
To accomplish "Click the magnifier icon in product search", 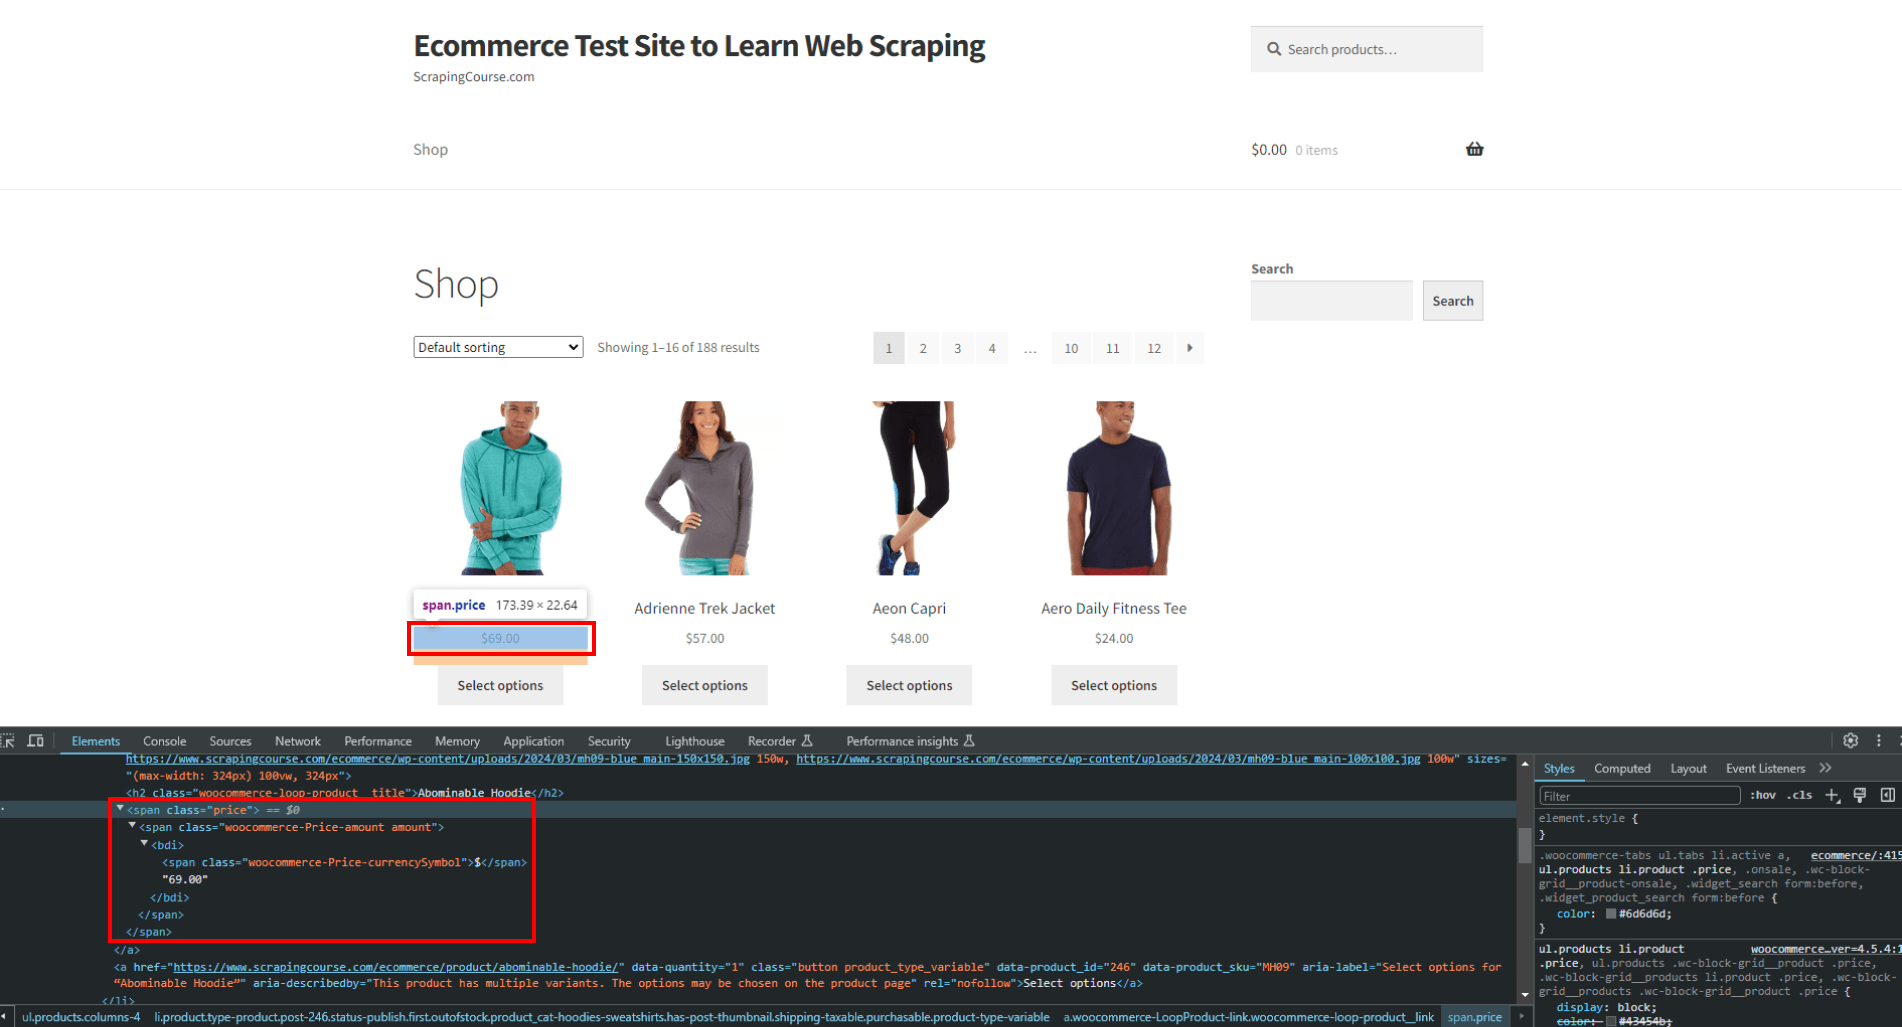I will pyautogui.click(x=1274, y=49).
